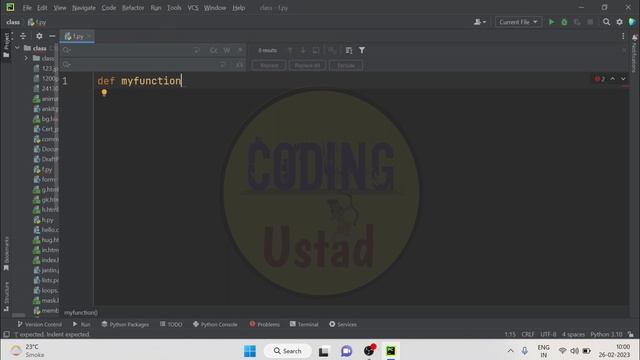This screenshot has height=360, width=640.
Task: Open the Bookmarks side tab
Action: 6,253
